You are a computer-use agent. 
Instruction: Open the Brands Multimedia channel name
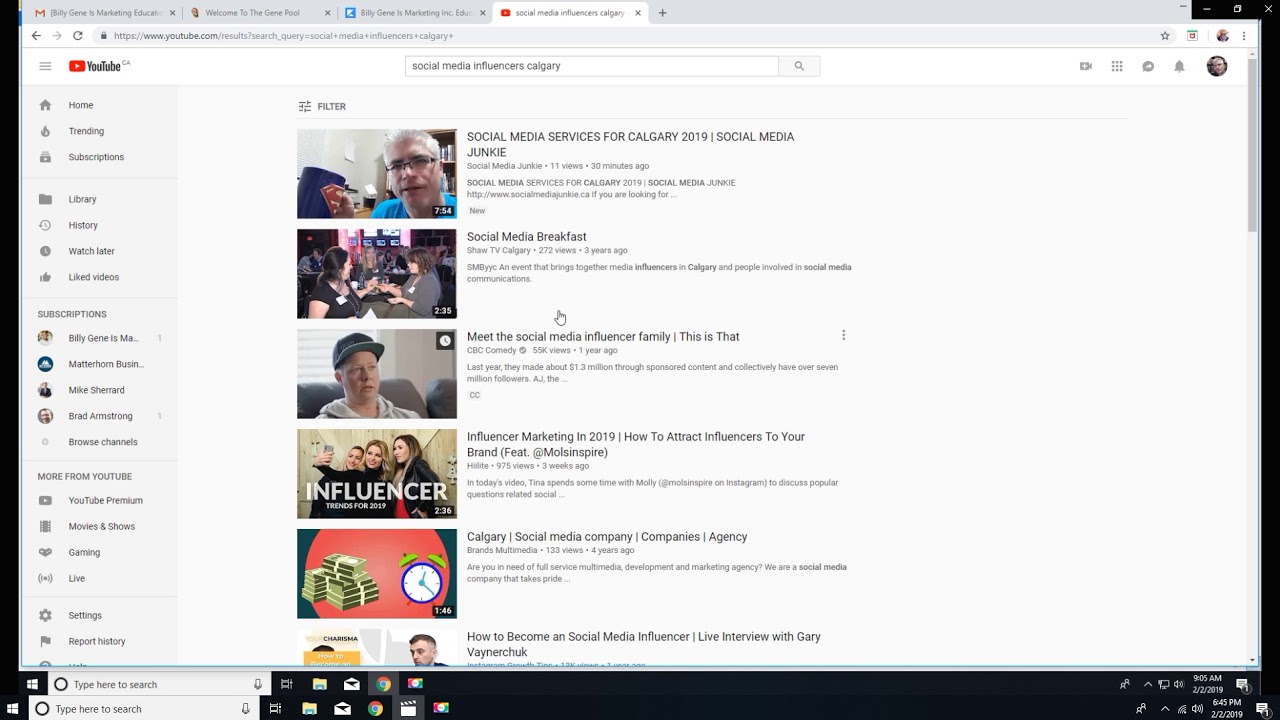tap(501, 550)
